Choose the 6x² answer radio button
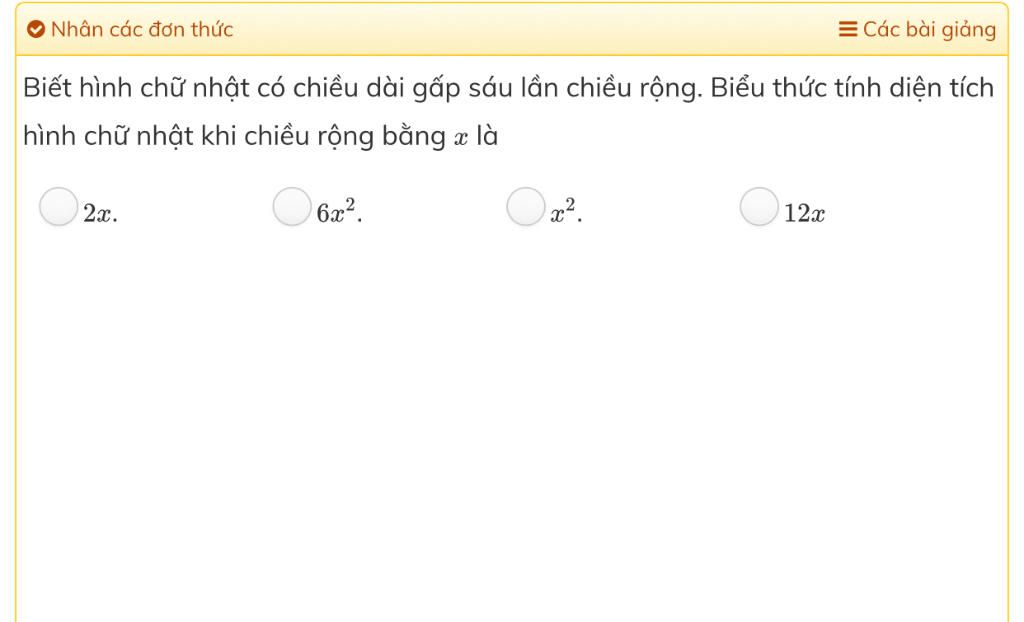This screenshot has width=1024, height=622. (x=292, y=206)
